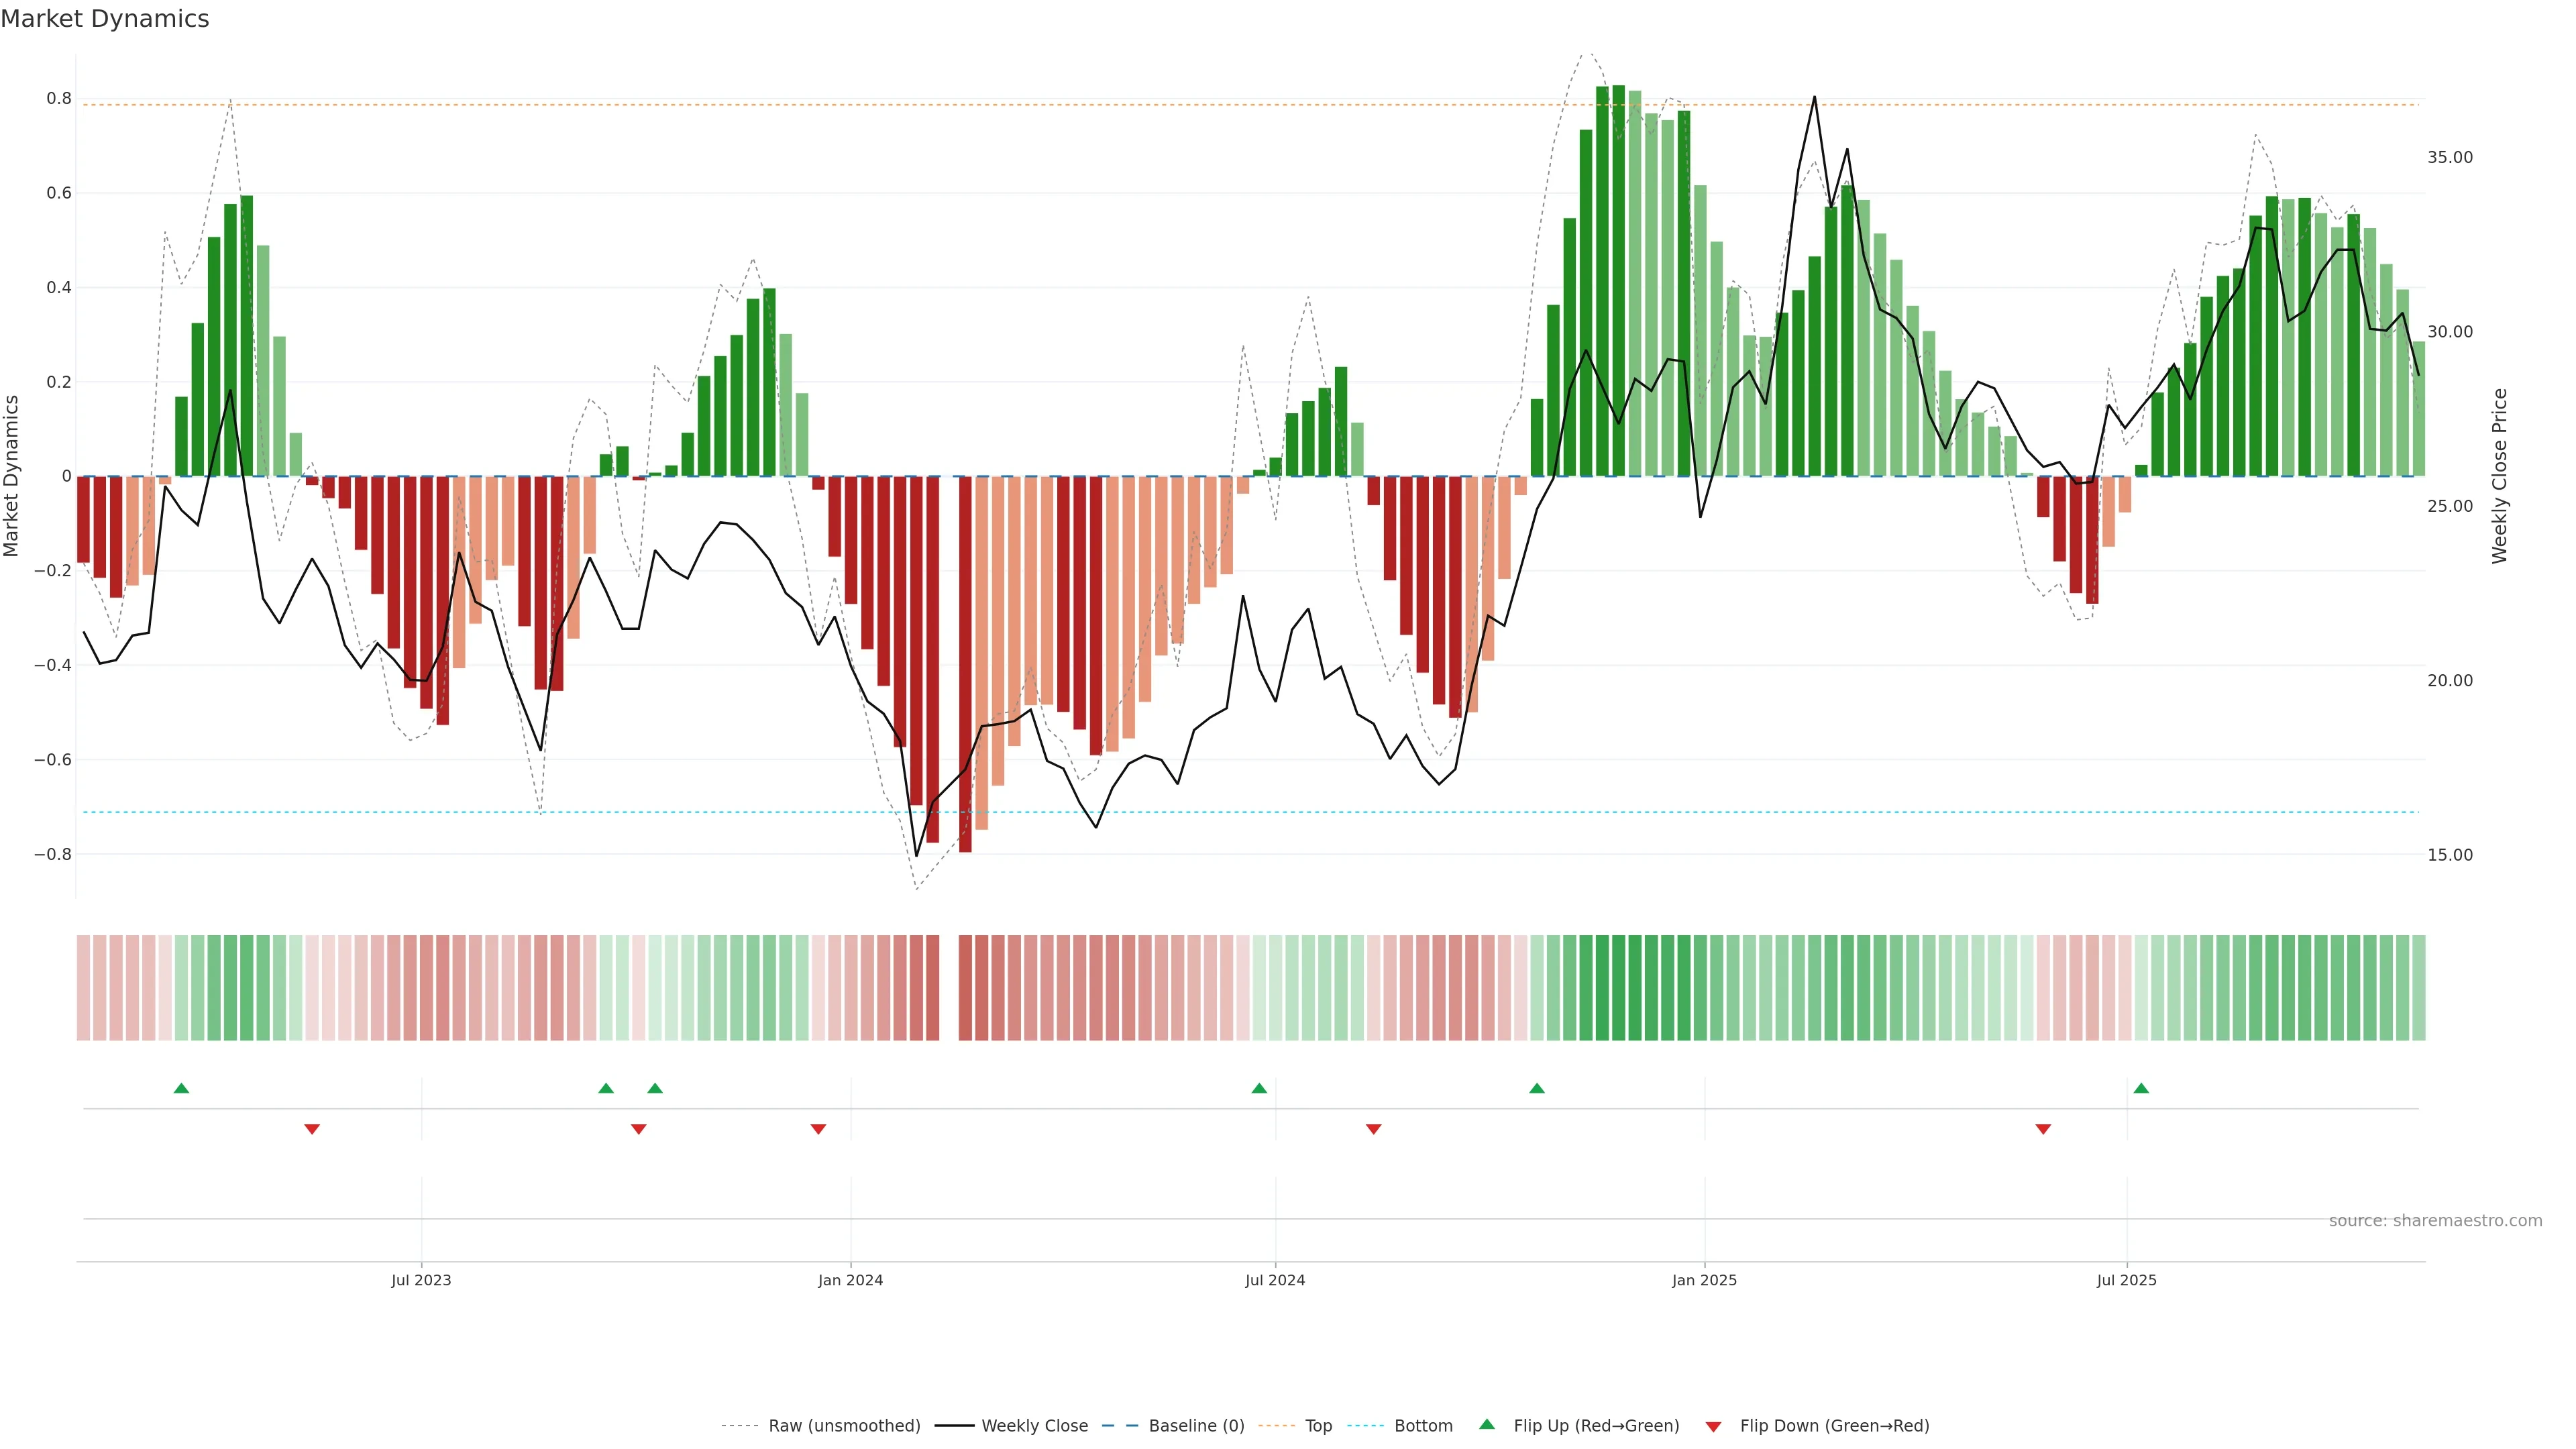Click the green Flip Up legend triangle

1487,1424
